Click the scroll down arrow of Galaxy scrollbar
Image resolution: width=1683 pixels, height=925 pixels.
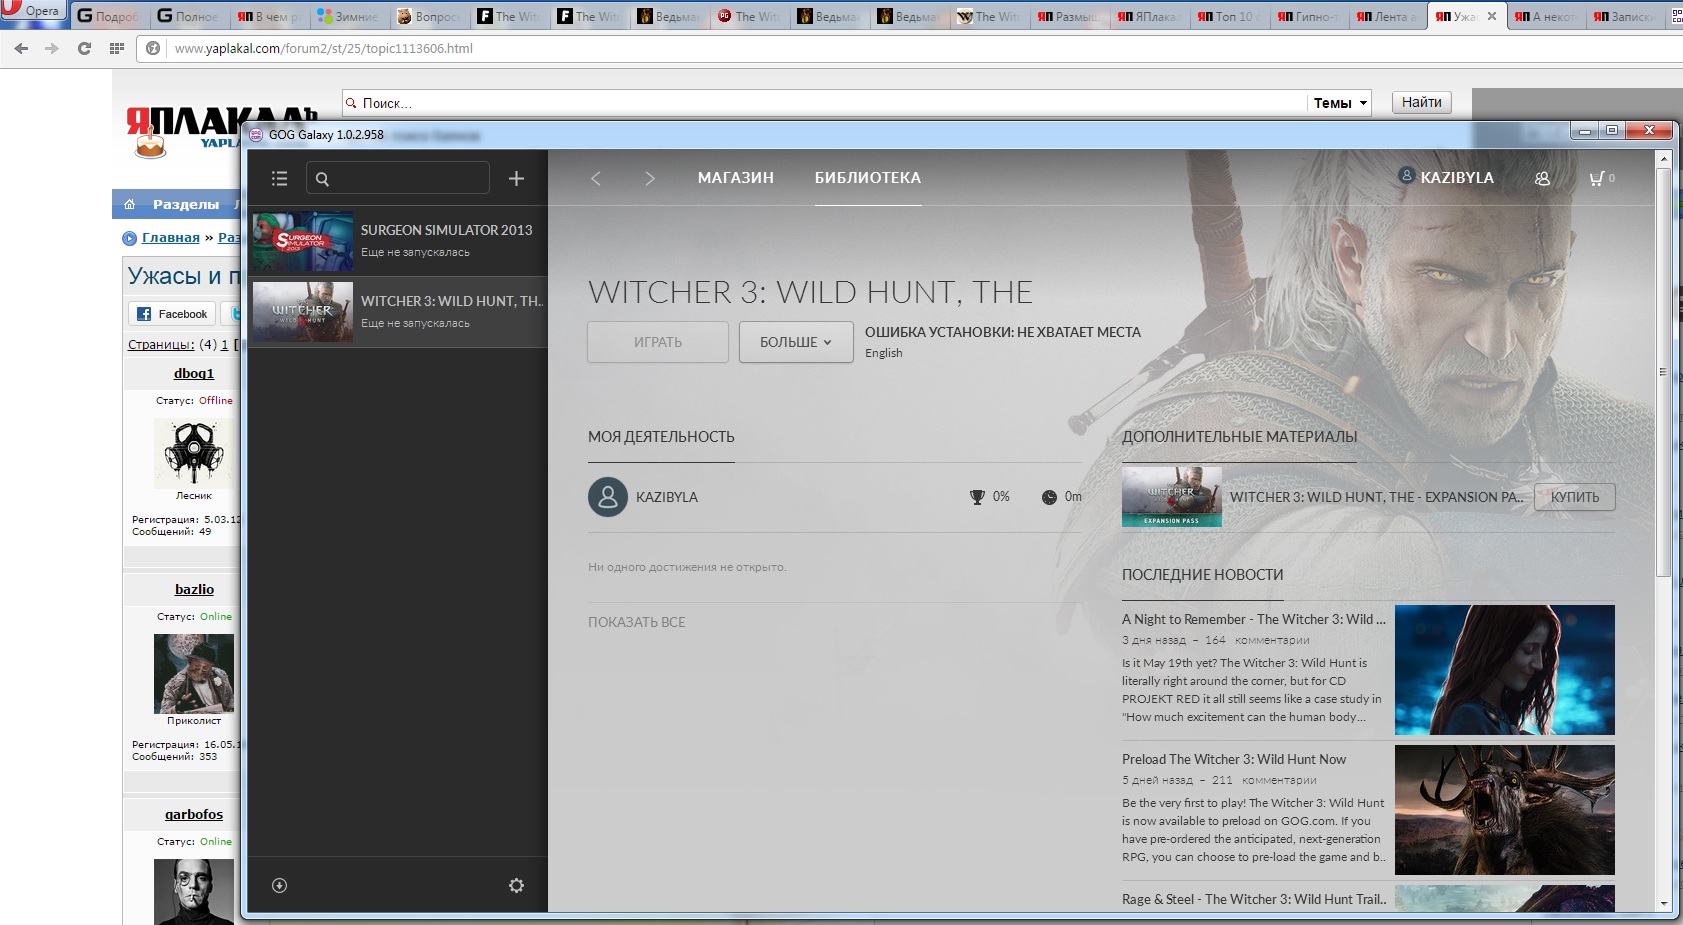1663,903
